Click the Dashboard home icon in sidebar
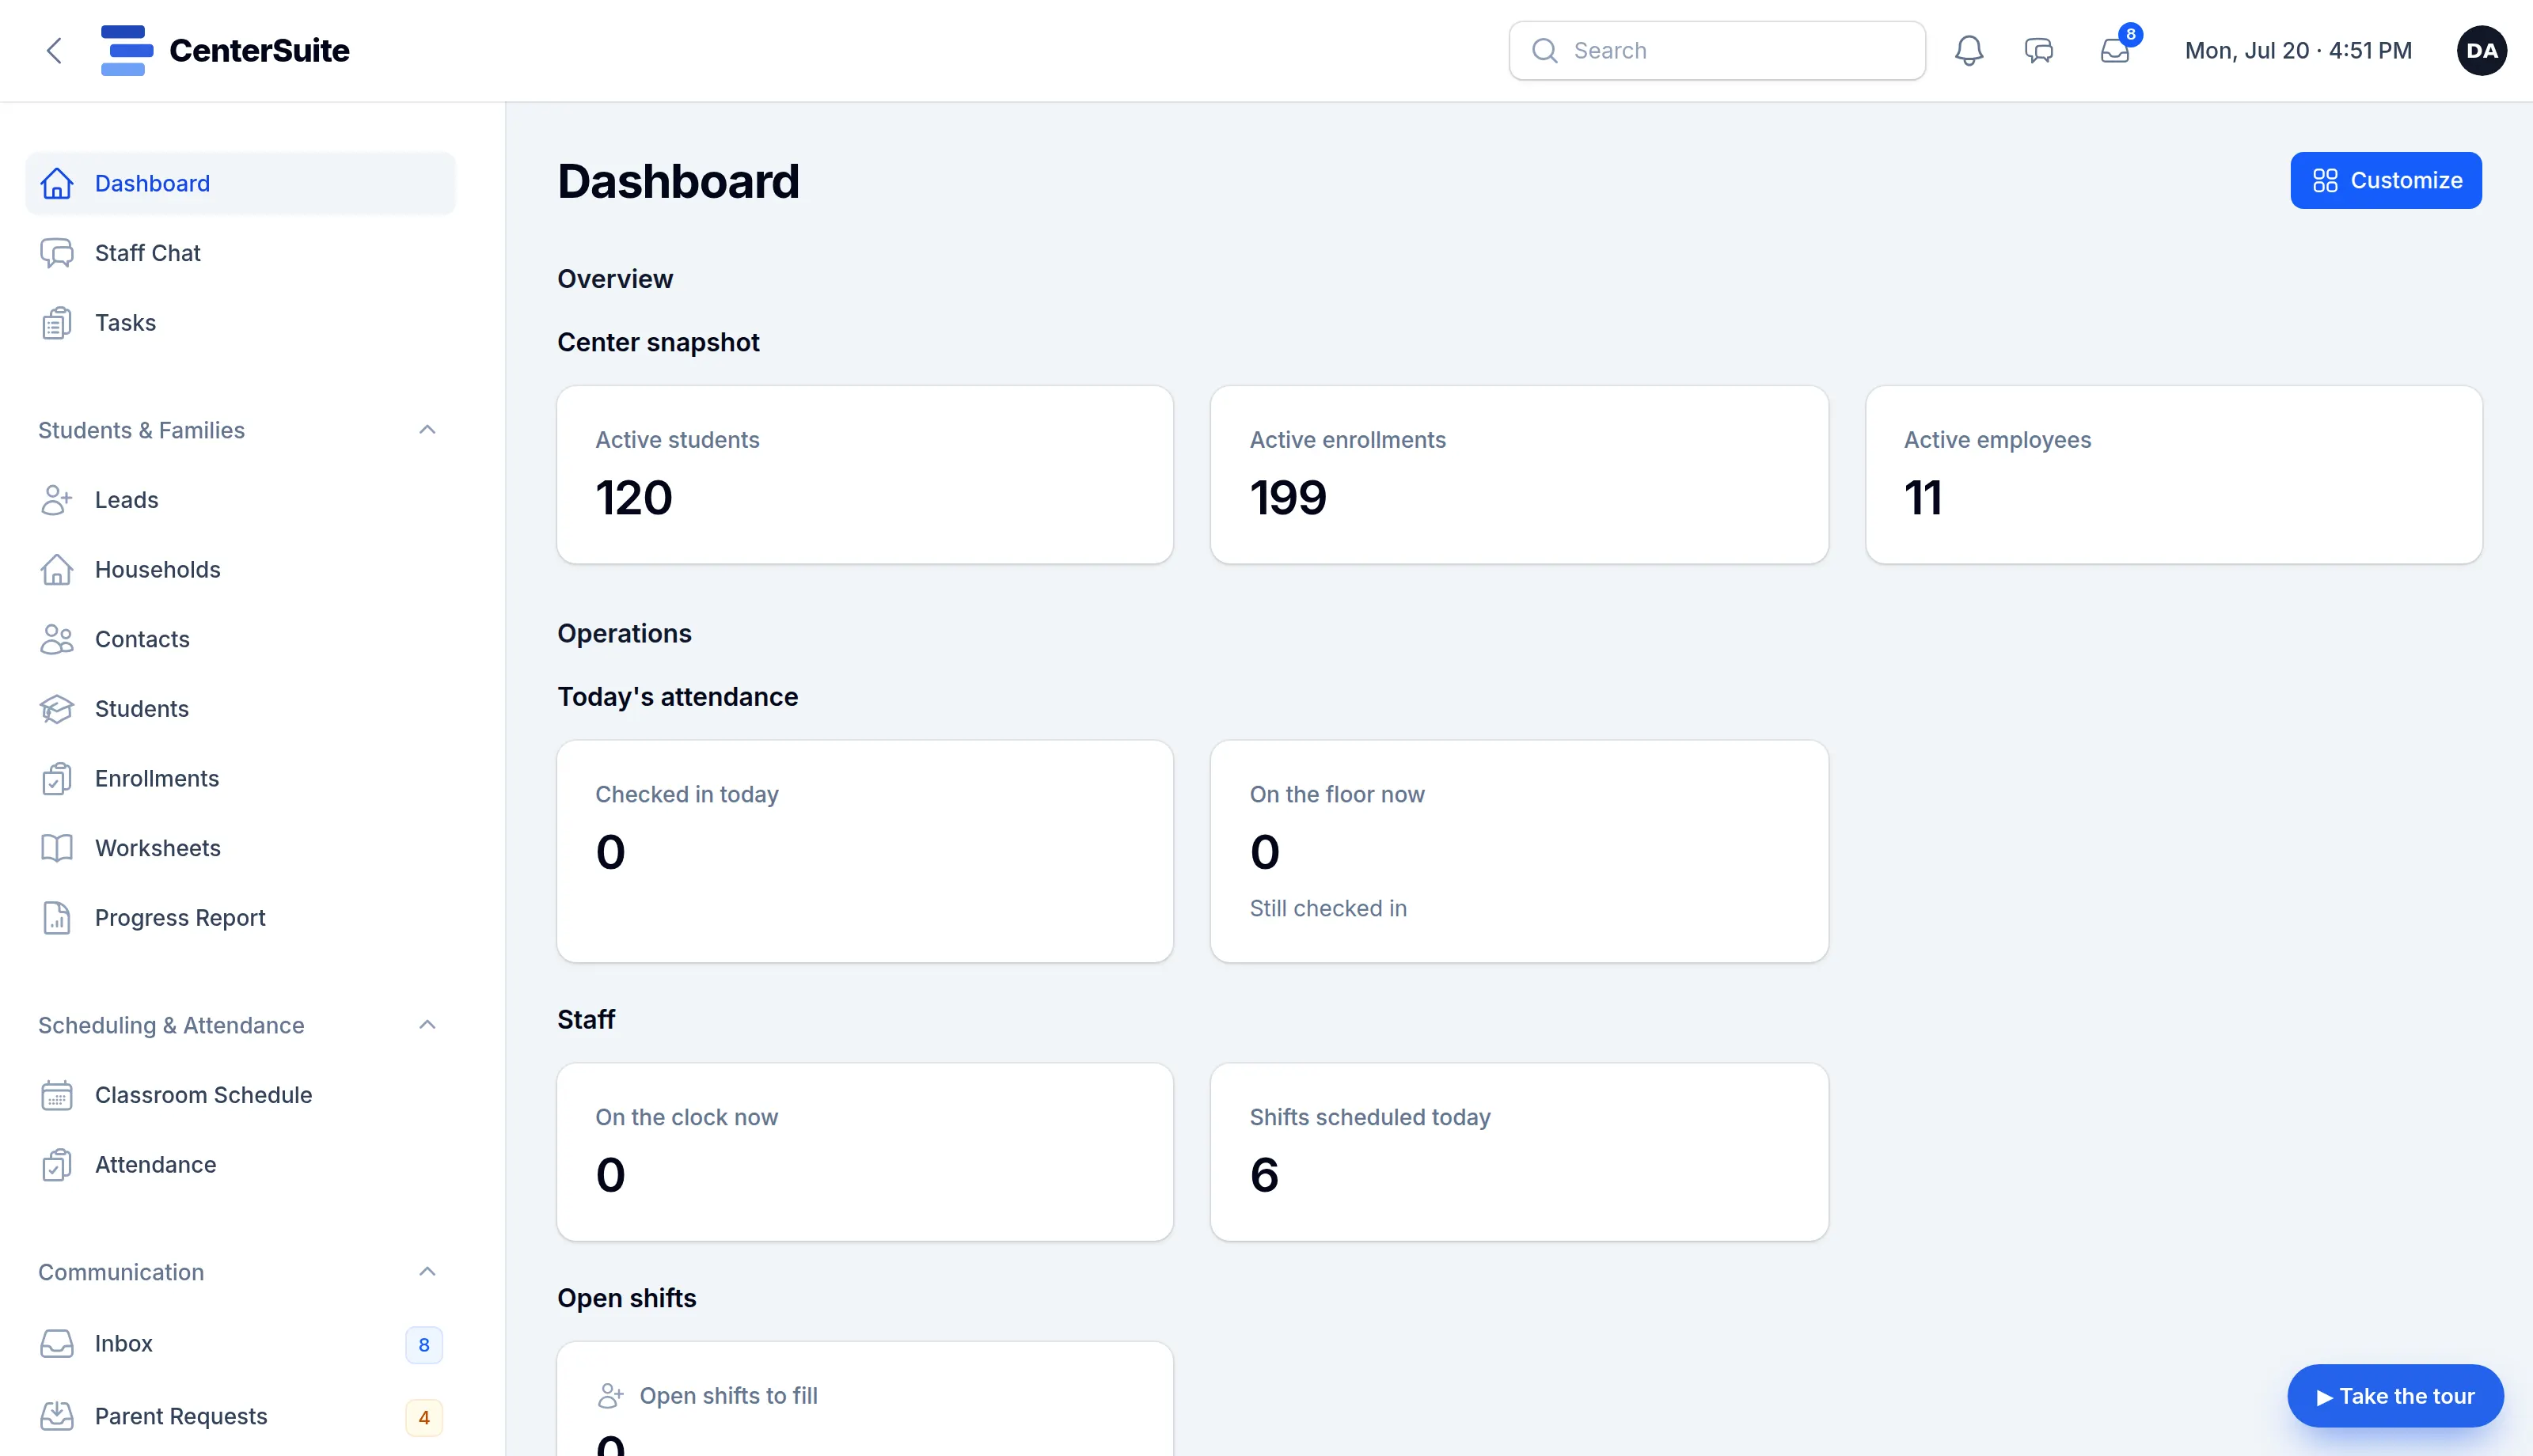 57,183
